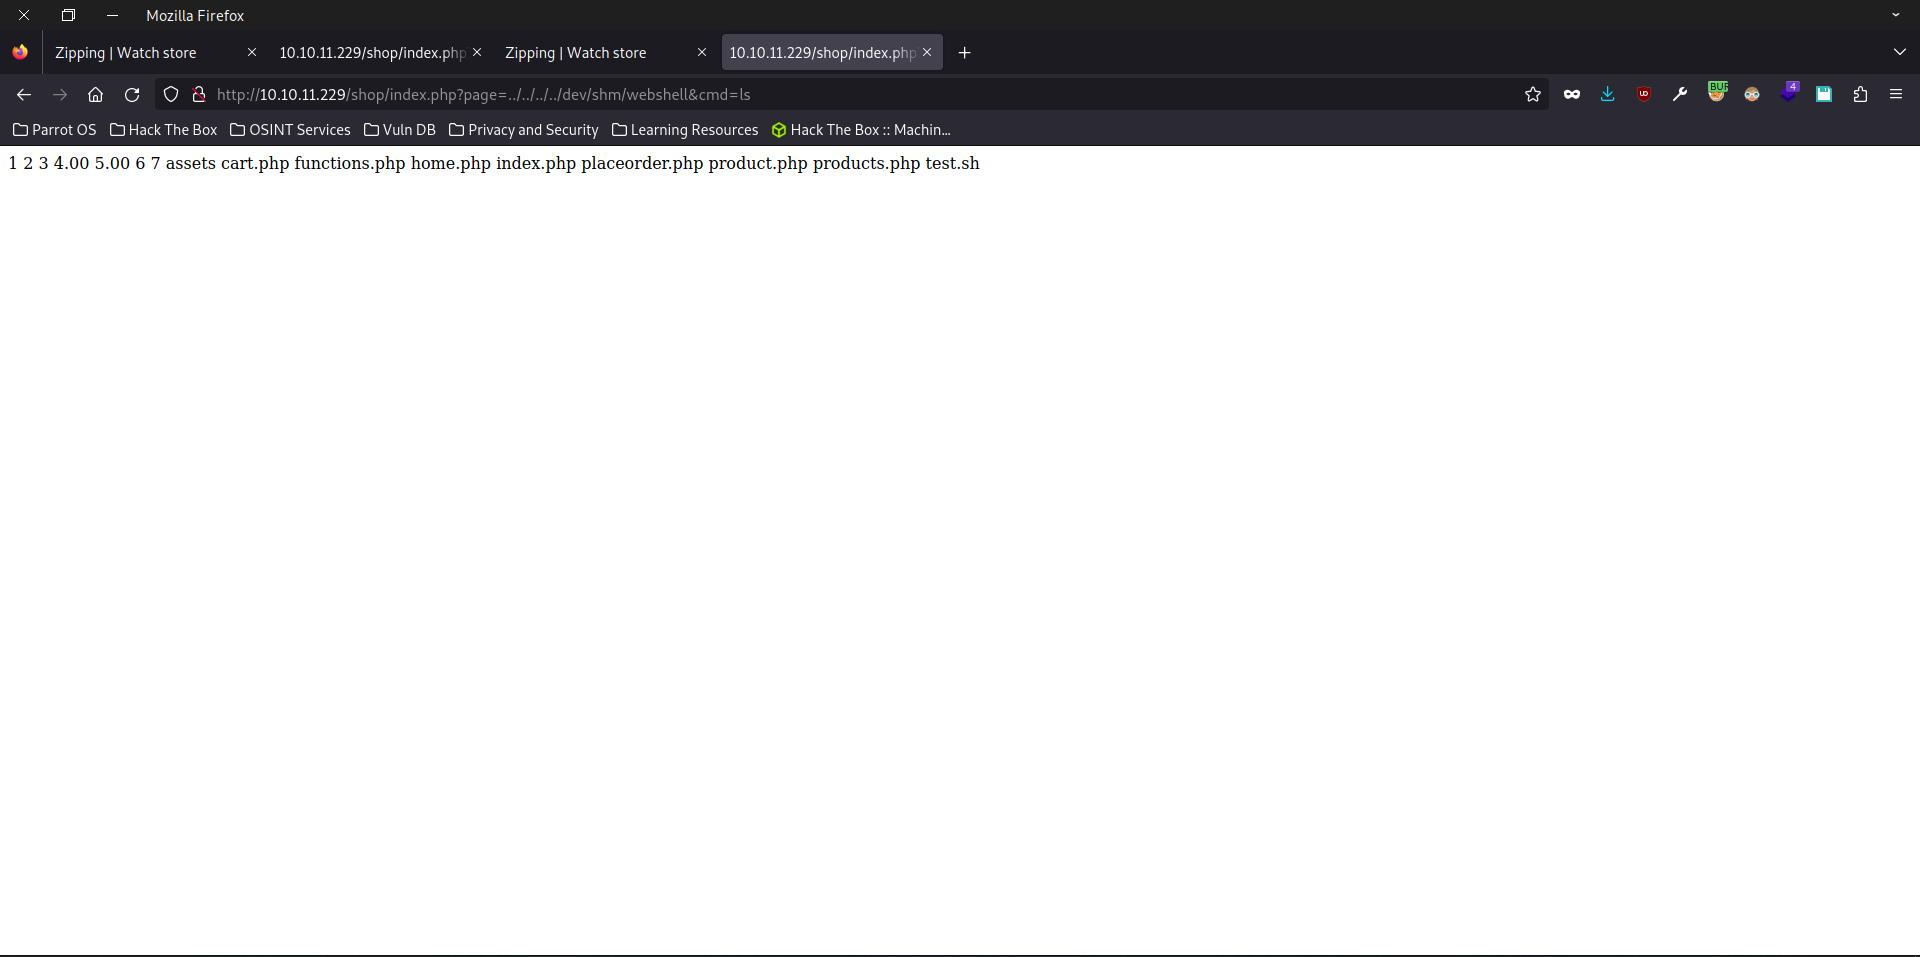Click the shield tracking protection icon

tap(171, 94)
